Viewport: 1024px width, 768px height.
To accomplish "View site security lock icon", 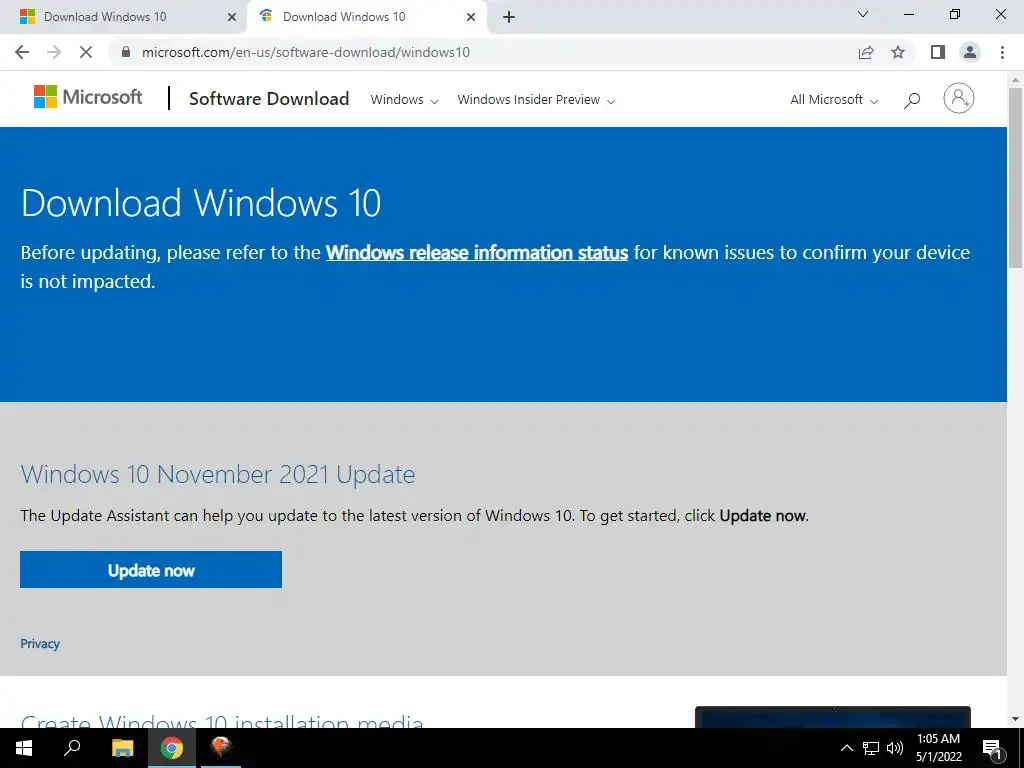I will [x=126, y=52].
